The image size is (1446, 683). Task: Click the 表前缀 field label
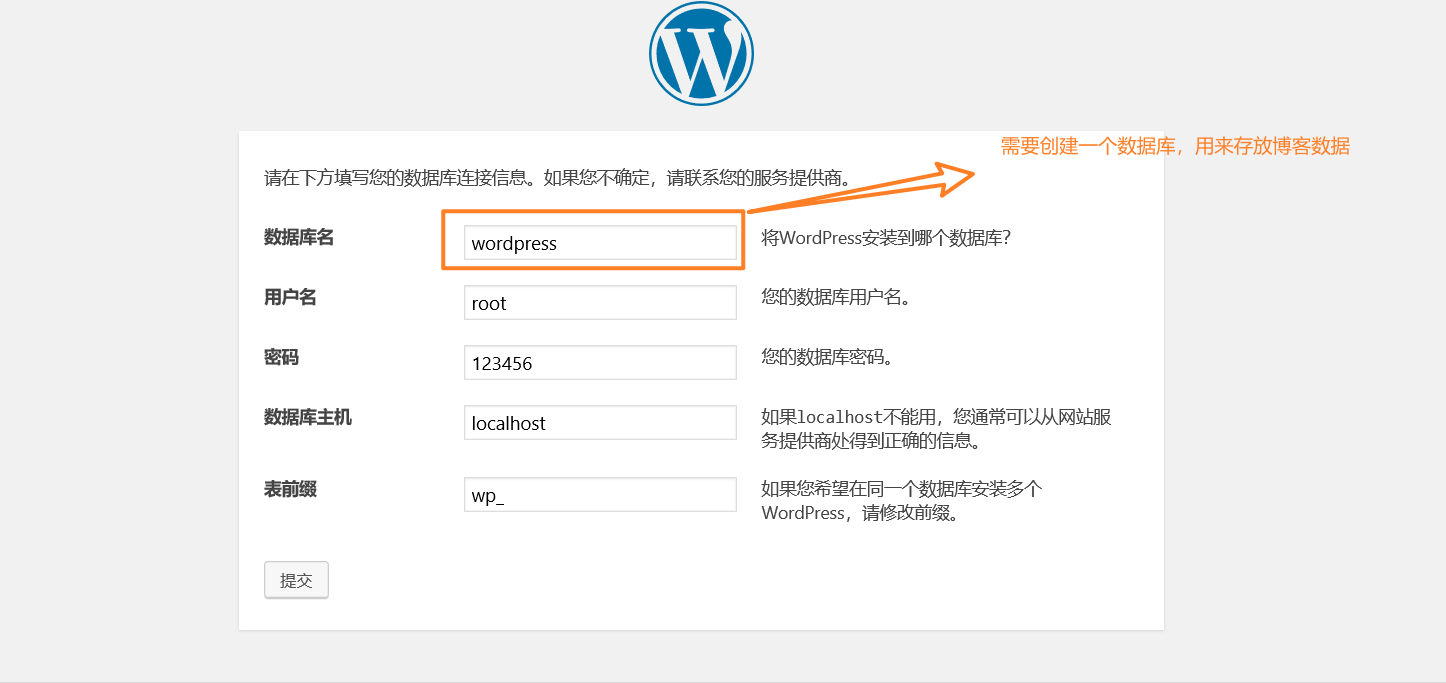pyautogui.click(x=290, y=489)
